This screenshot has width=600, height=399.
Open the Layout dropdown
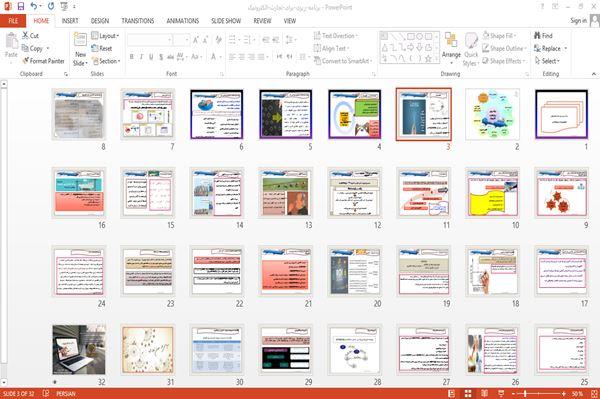click(105, 36)
